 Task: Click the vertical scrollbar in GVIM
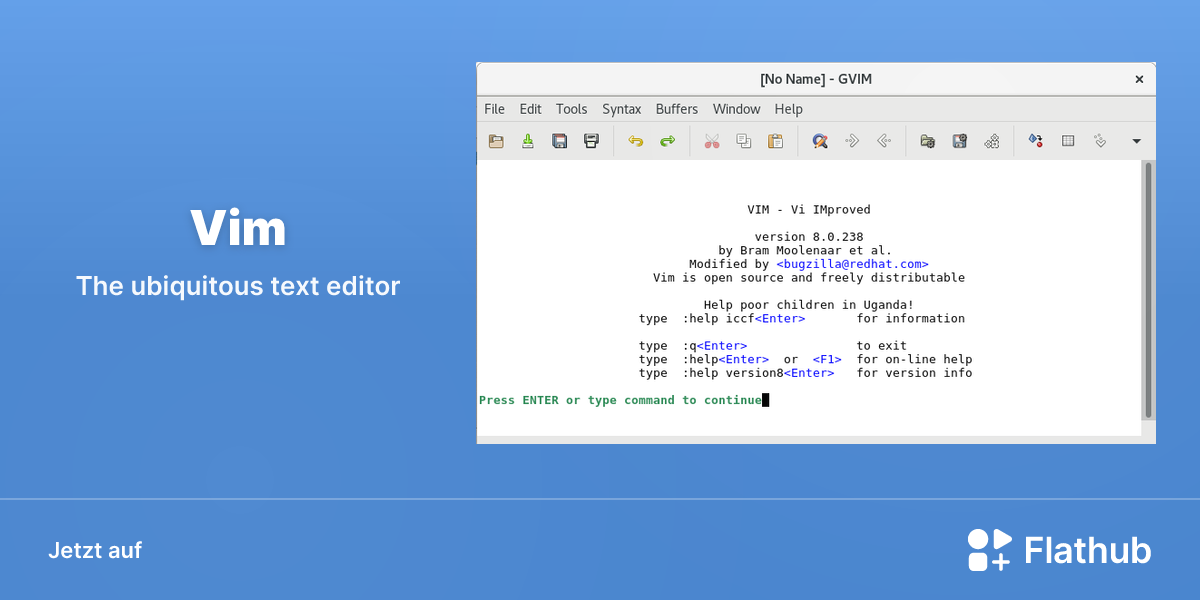(x=1148, y=290)
